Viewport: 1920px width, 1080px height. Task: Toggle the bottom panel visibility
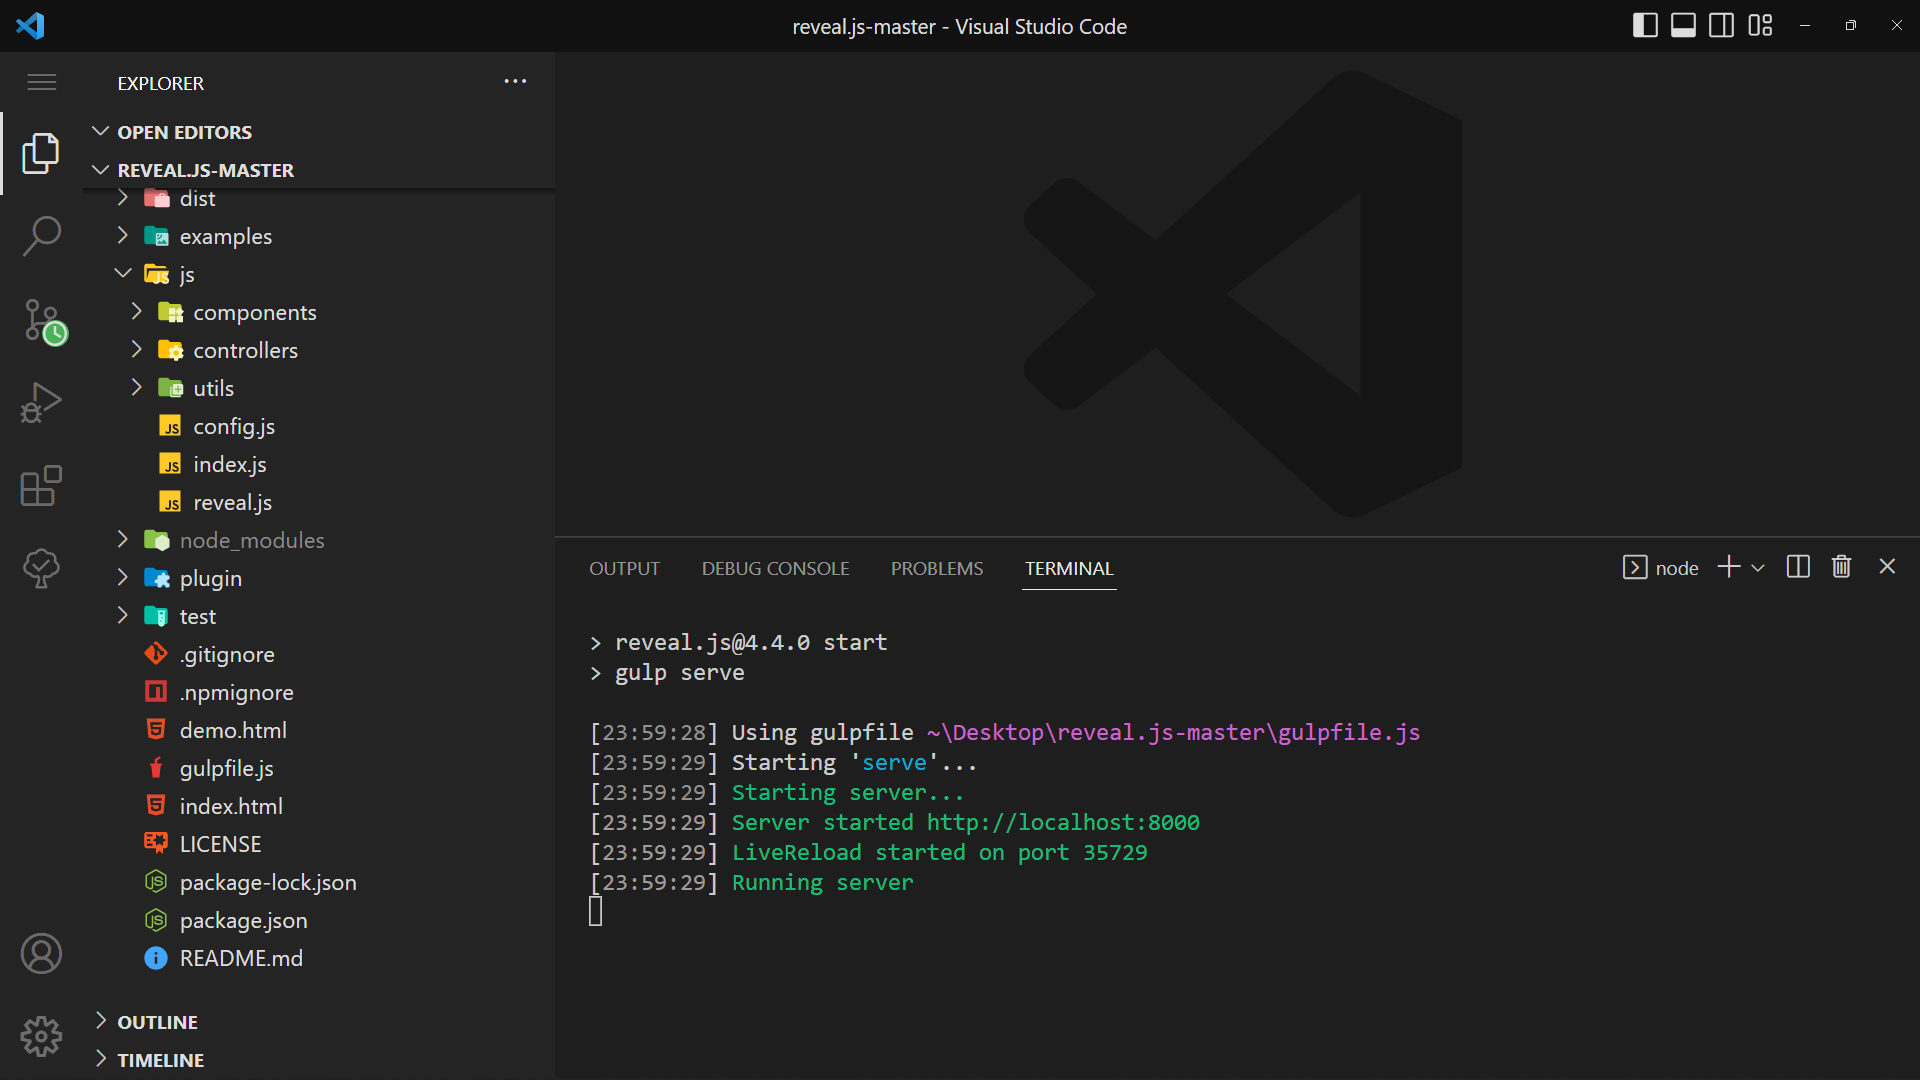1683,25
